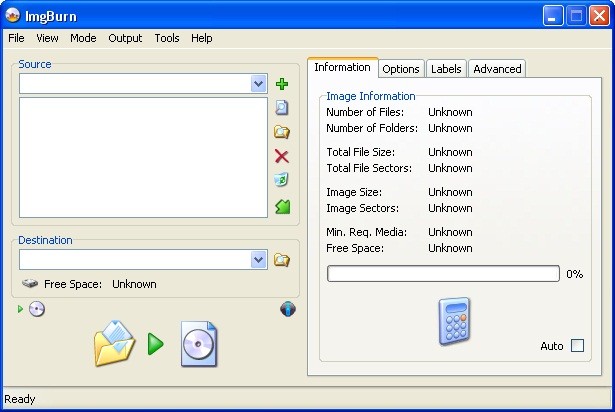Click the empty Source file list box

[x=143, y=157]
